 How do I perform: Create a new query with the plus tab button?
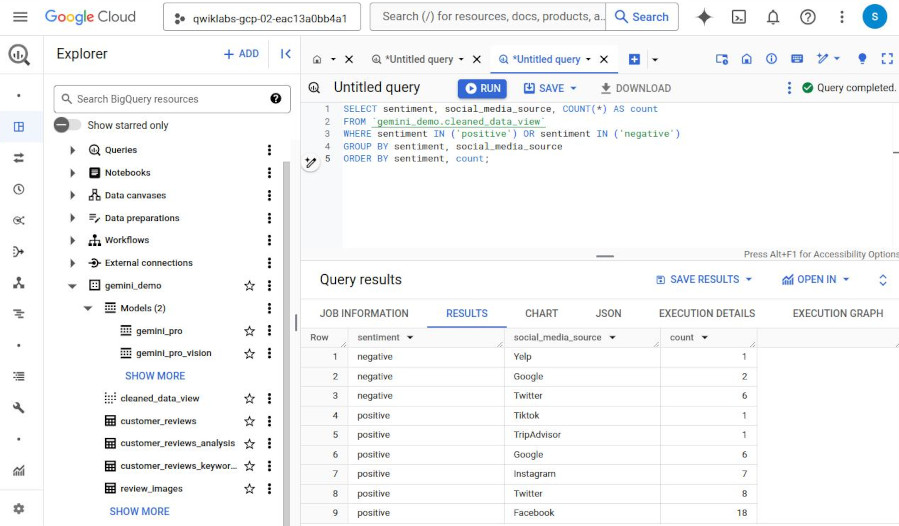pos(634,59)
